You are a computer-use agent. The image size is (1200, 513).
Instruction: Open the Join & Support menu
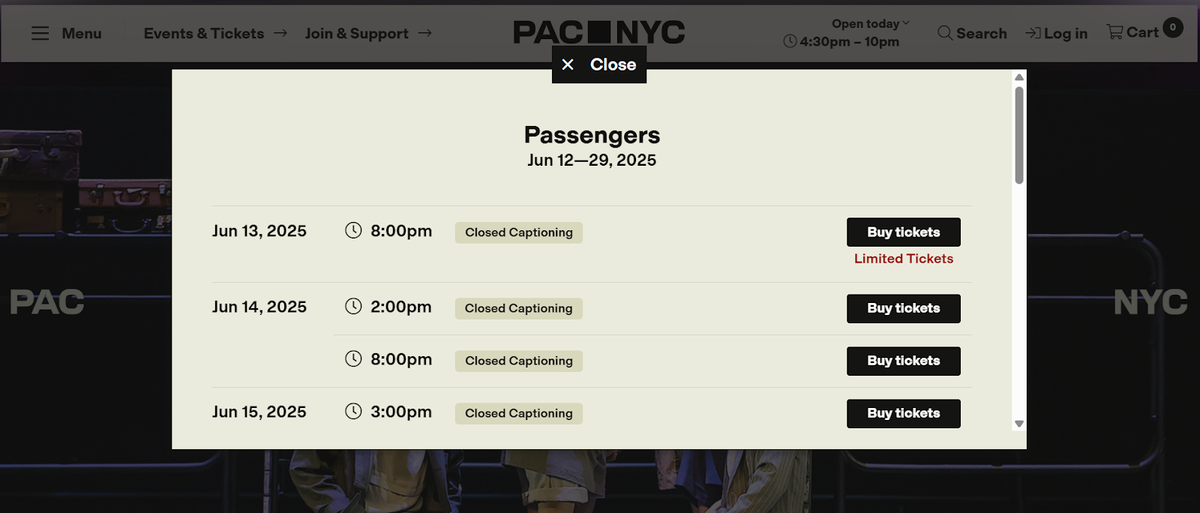[368, 33]
